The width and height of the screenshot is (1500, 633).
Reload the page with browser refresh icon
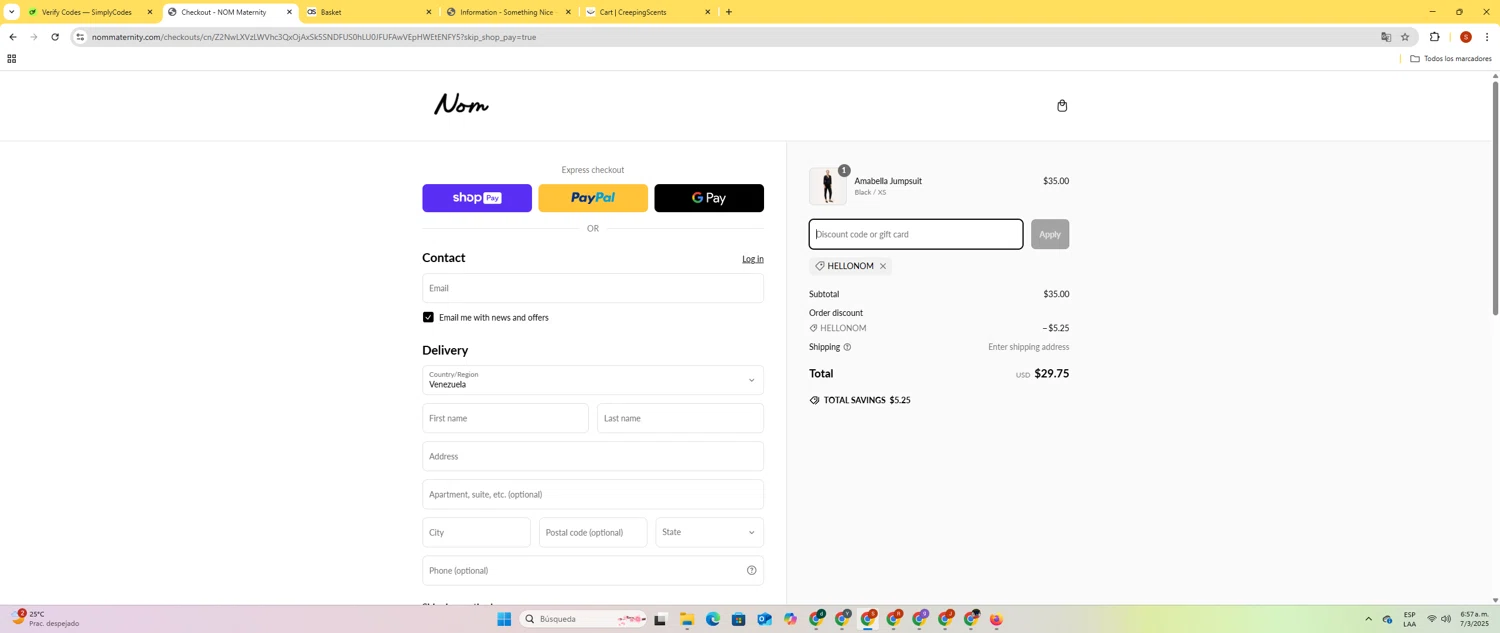pos(55,37)
